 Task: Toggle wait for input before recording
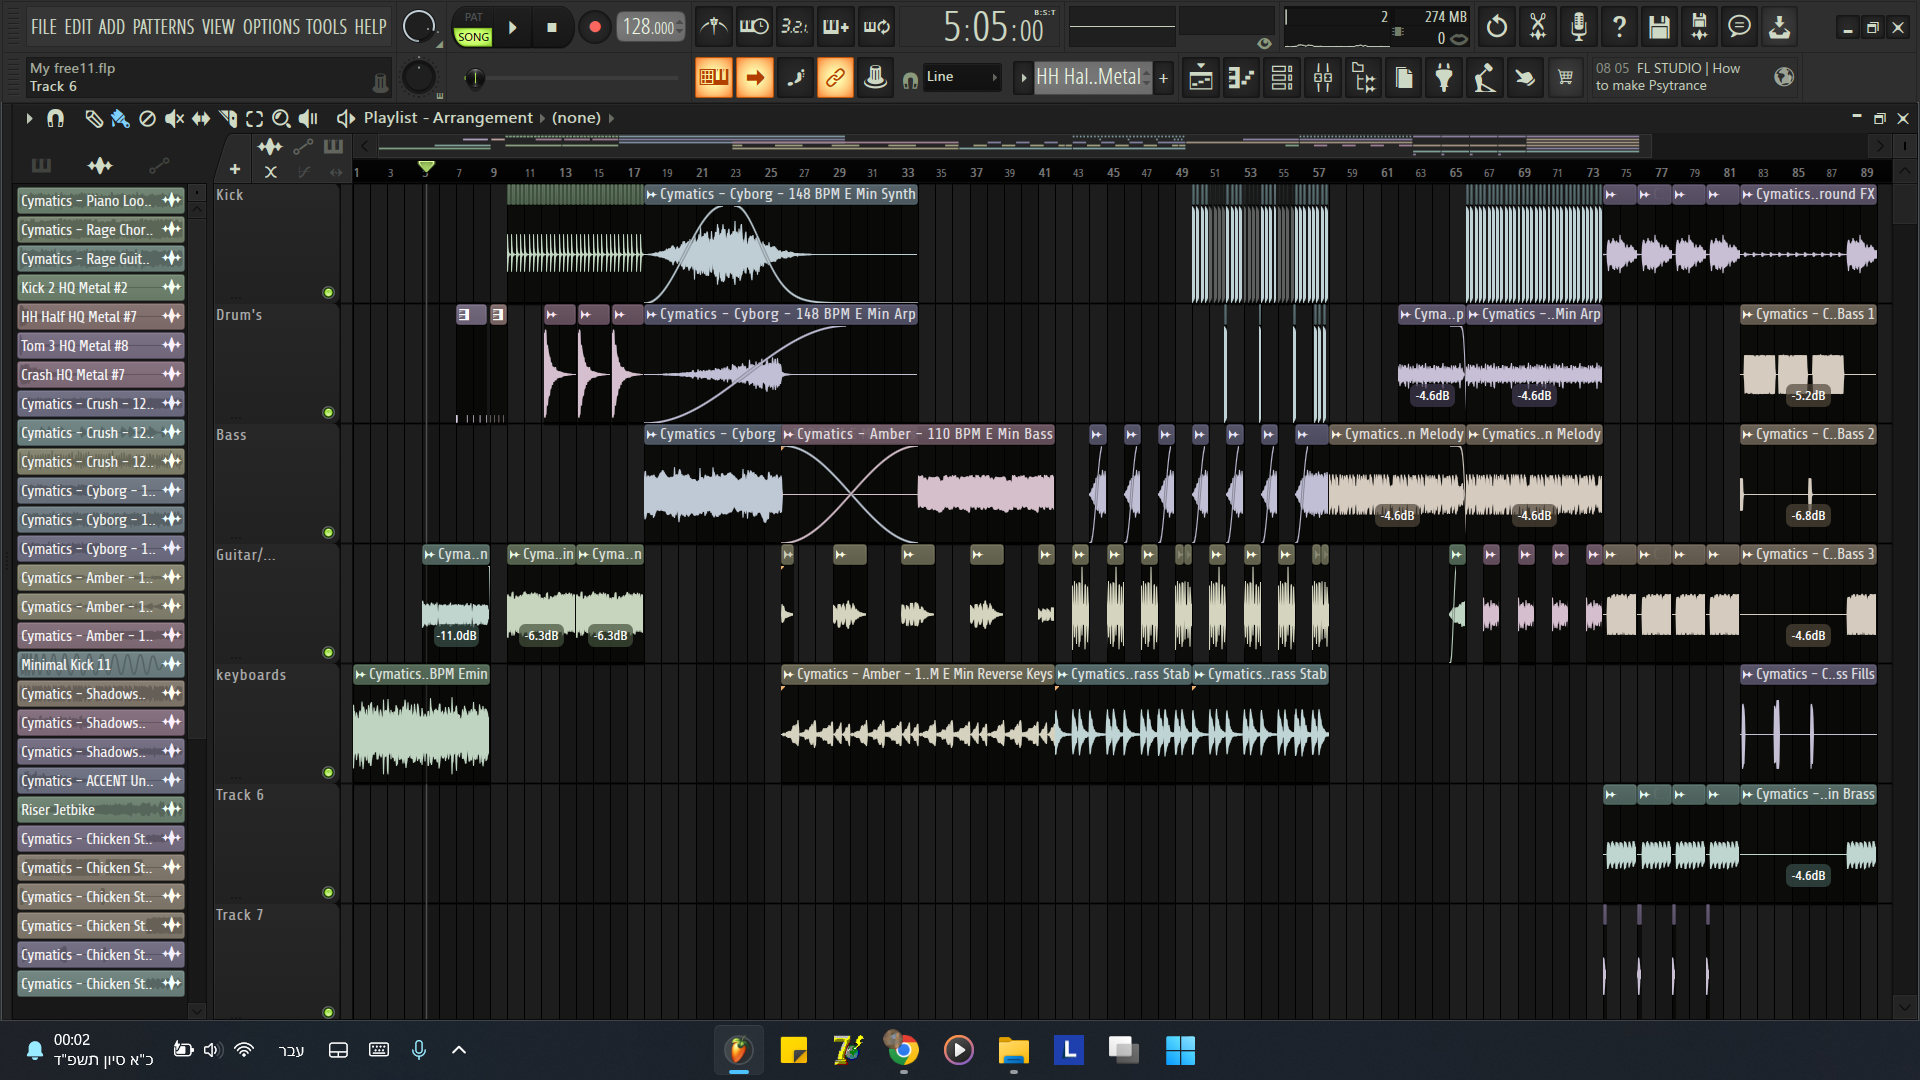click(x=754, y=27)
